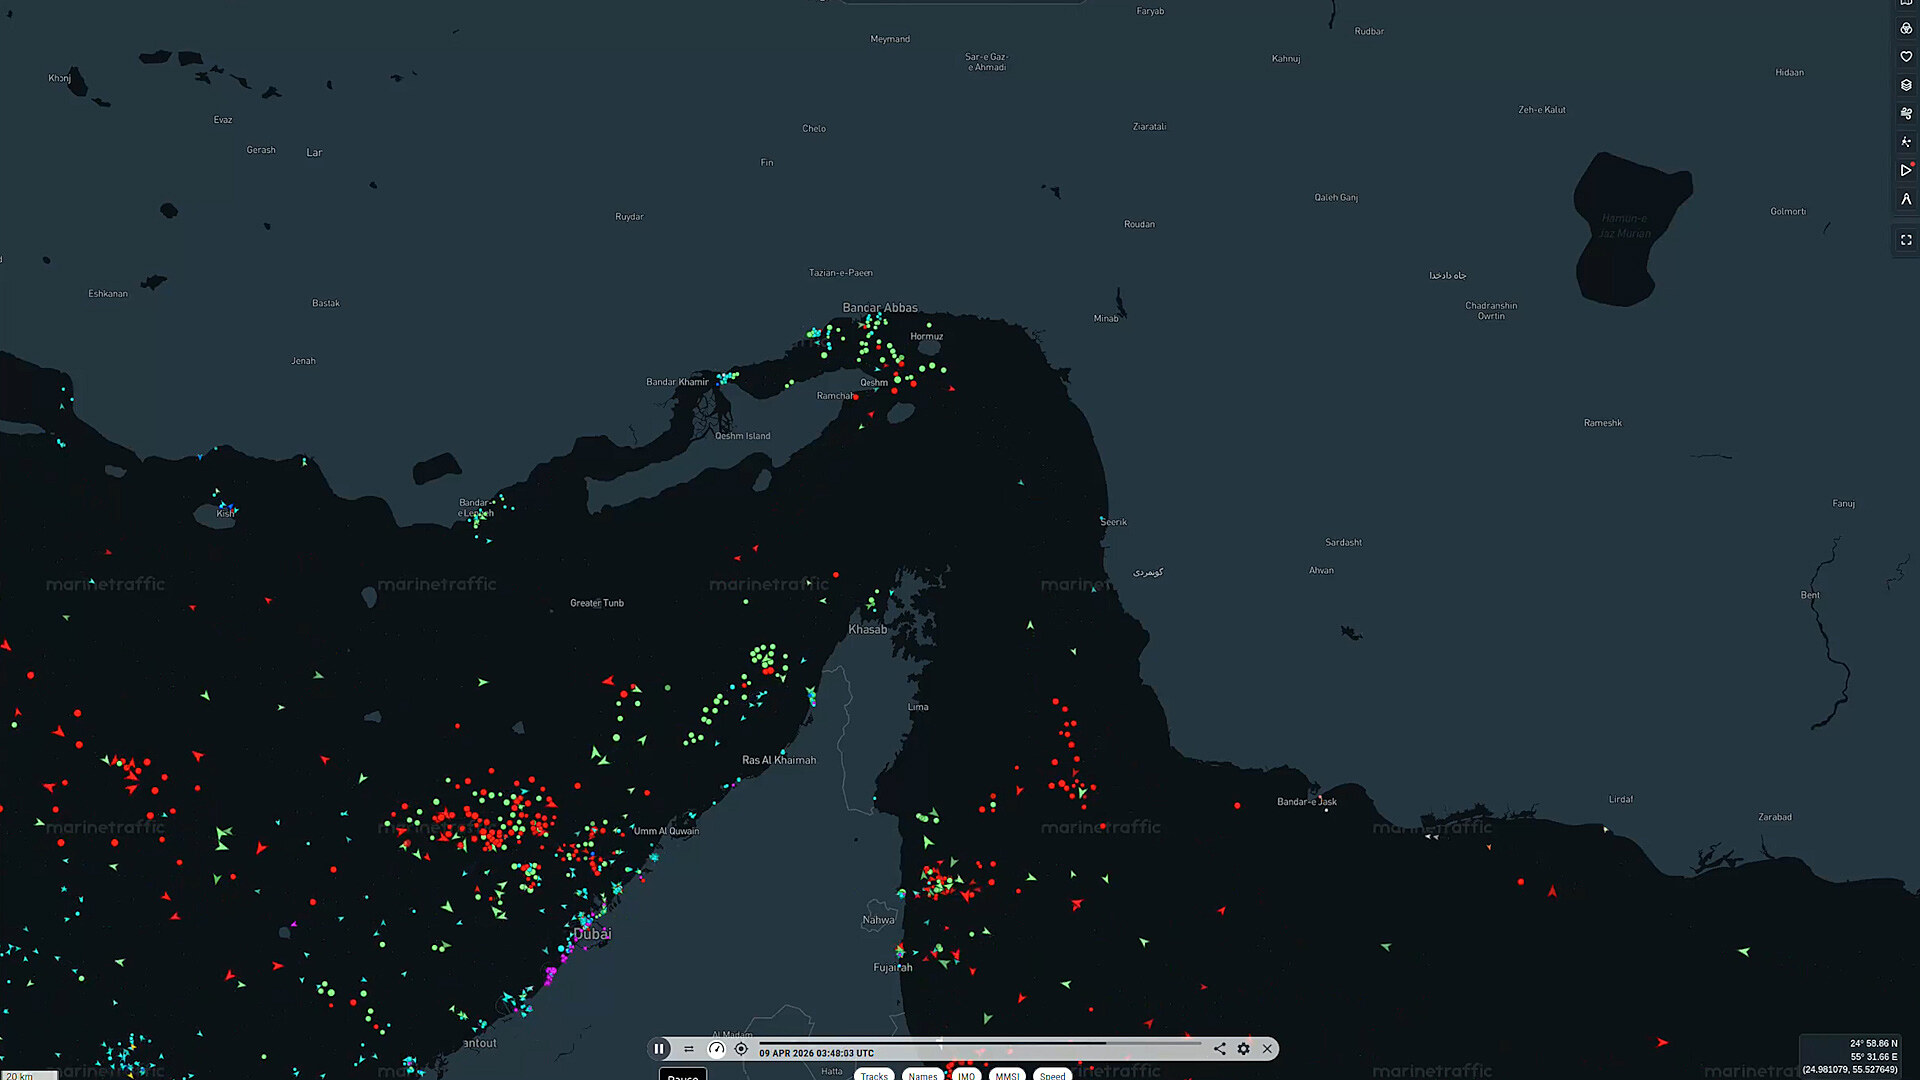Viewport: 1920px width, 1080px height.
Task: Share the playback via share icon
Action: pyautogui.click(x=1220, y=1049)
